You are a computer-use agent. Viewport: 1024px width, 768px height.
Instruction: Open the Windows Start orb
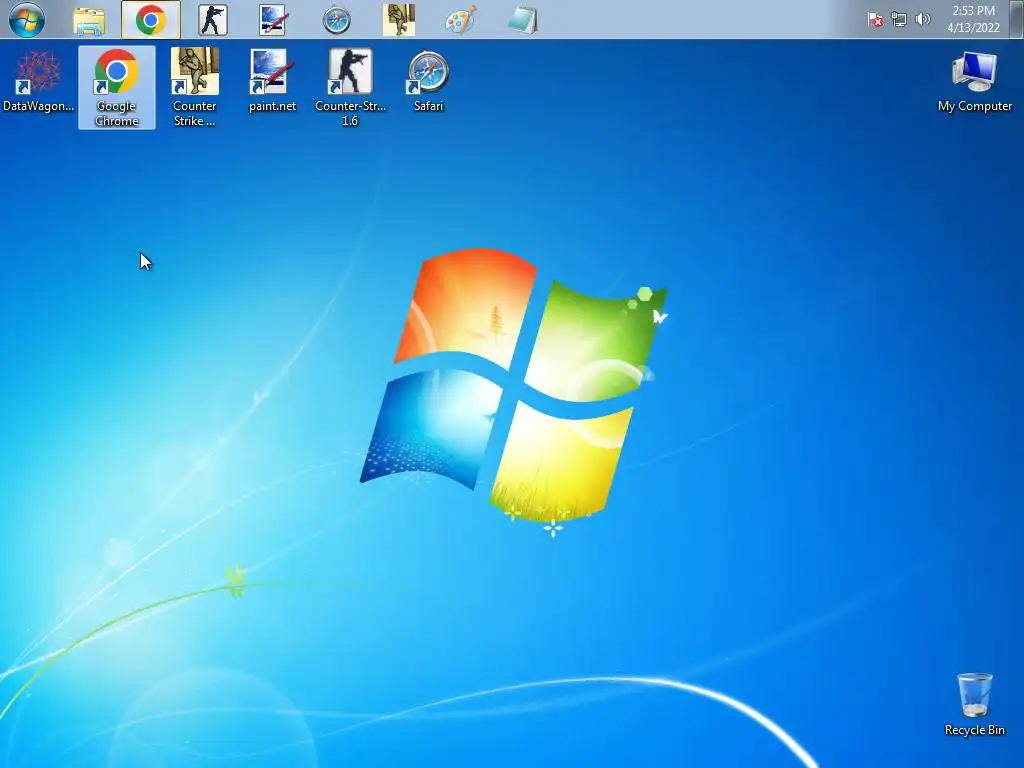(27, 20)
